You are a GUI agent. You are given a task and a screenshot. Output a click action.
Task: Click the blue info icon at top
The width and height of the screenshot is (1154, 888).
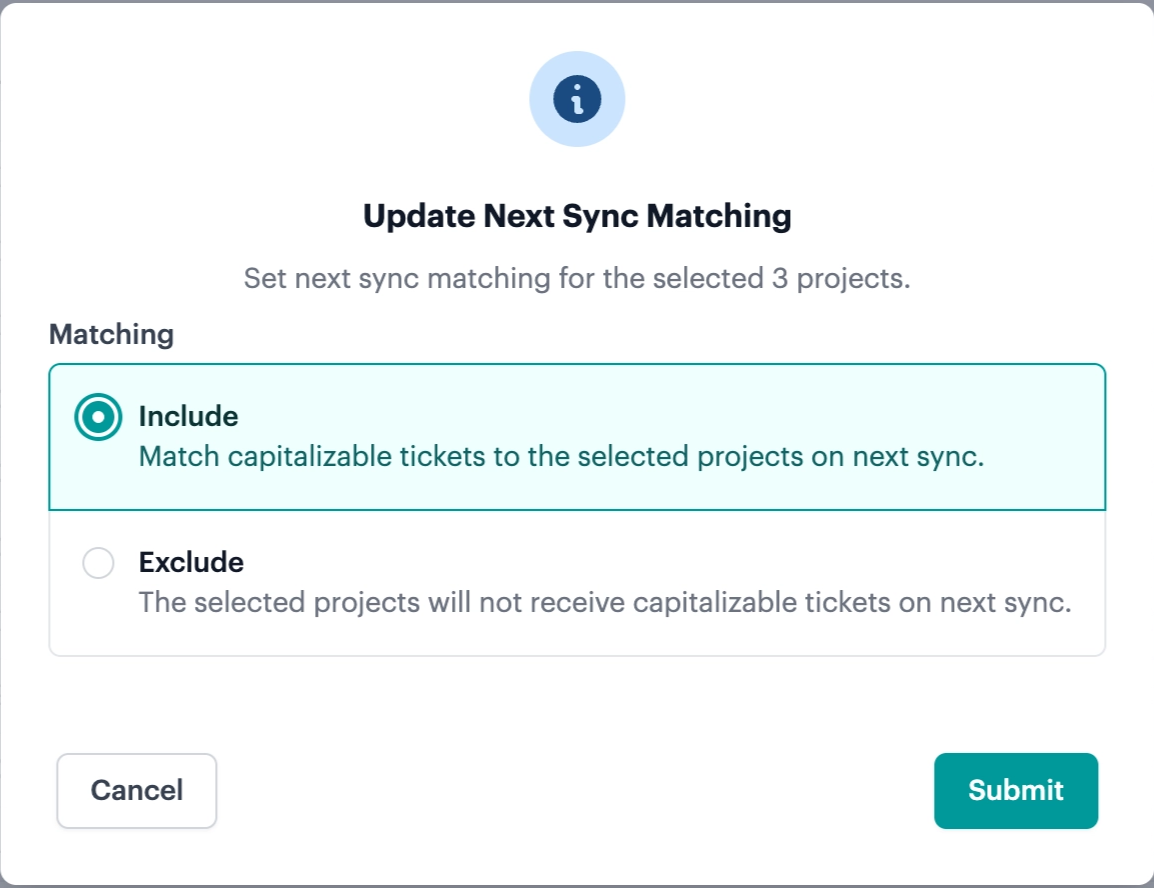pos(577,99)
